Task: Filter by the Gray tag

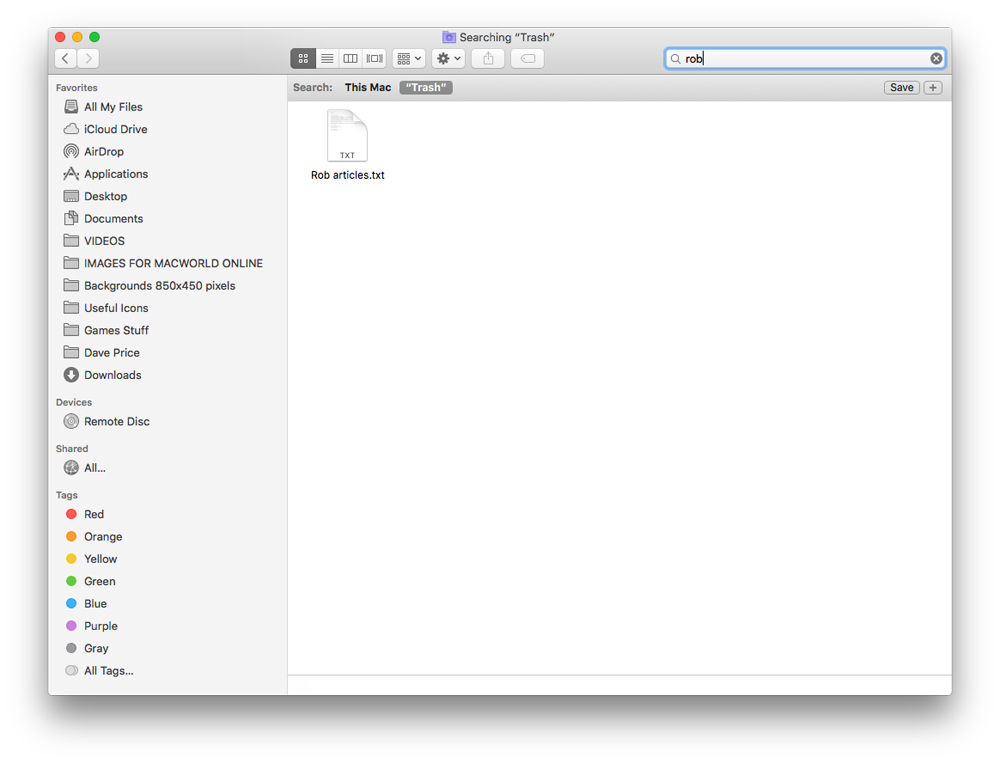Action: pos(96,649)
